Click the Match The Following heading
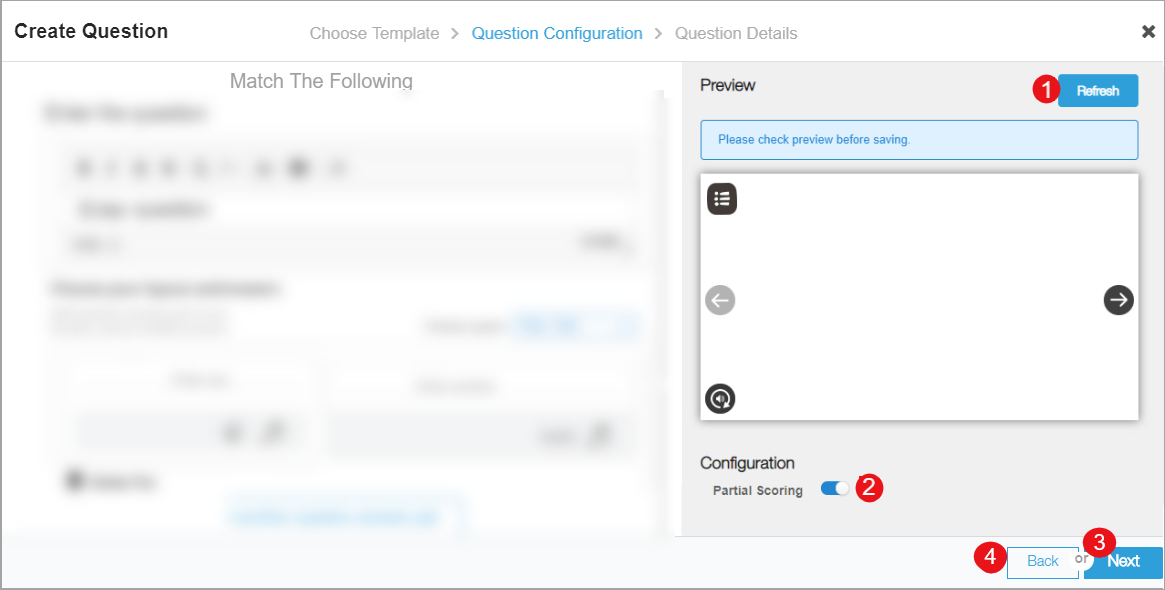The image size is (1165, 590). [x=321, y=81]
